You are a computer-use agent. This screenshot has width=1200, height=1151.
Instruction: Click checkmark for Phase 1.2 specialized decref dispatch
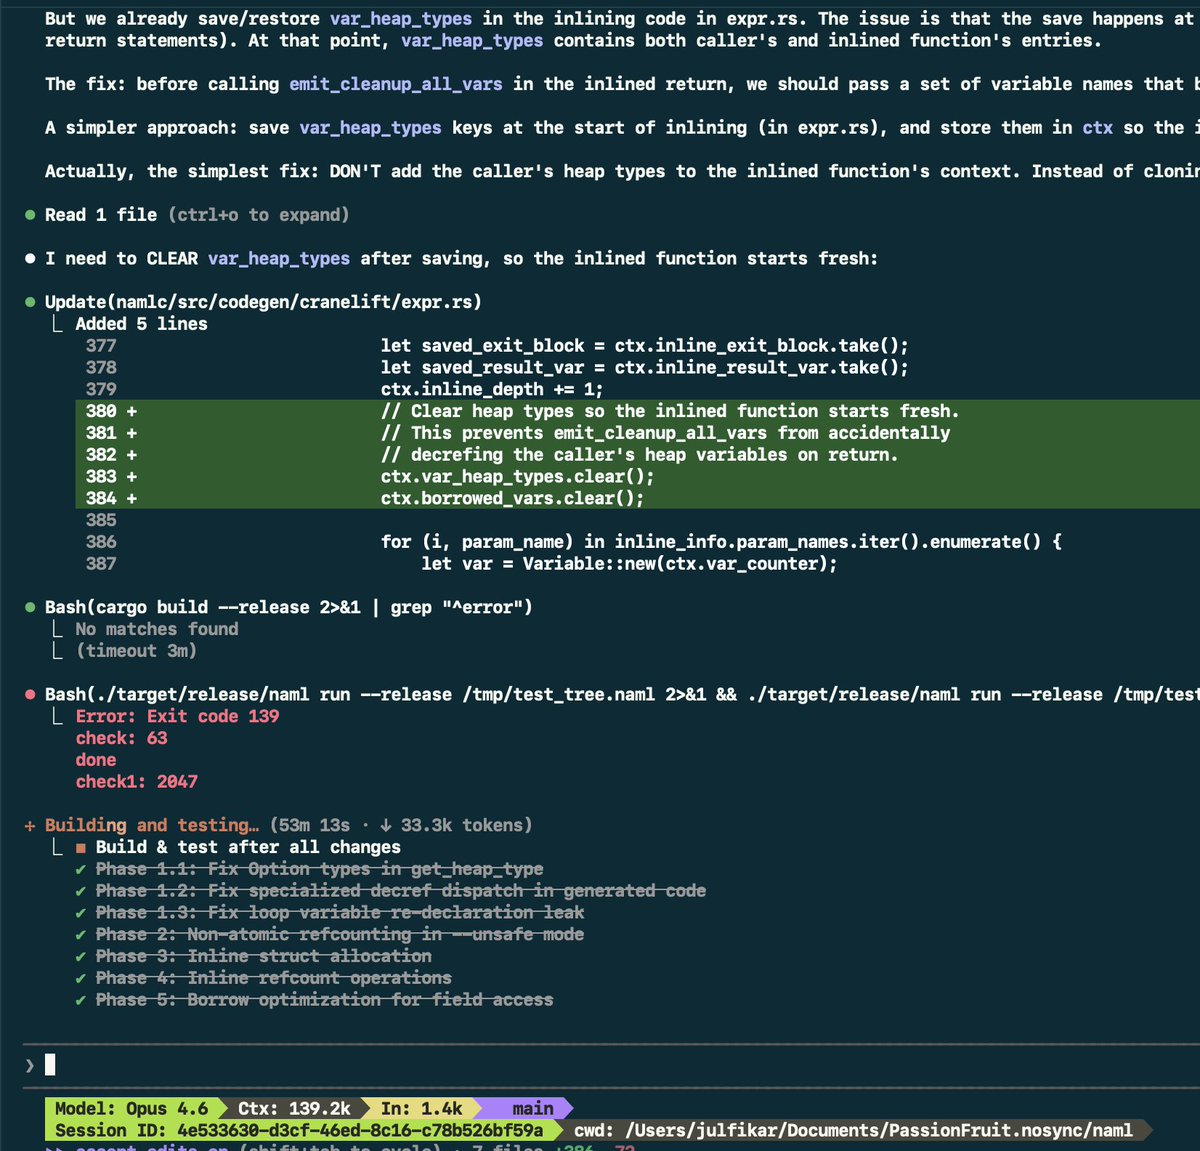[x=80, y=891]
